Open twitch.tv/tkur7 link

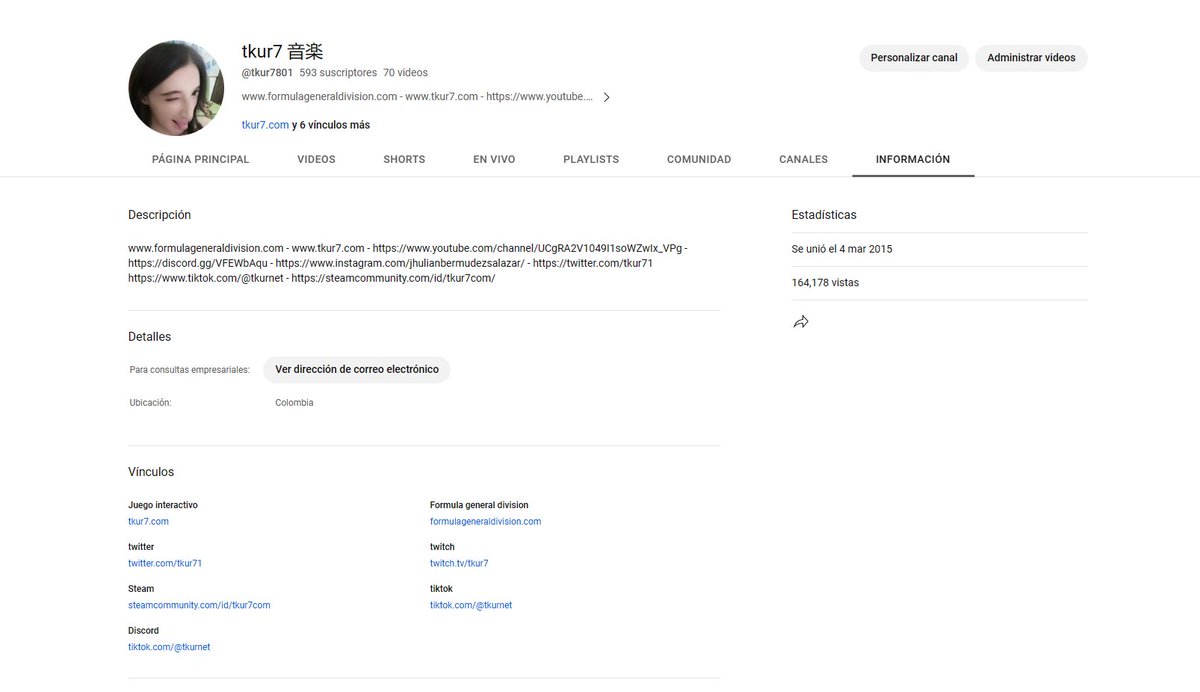[x=459, y=564]
